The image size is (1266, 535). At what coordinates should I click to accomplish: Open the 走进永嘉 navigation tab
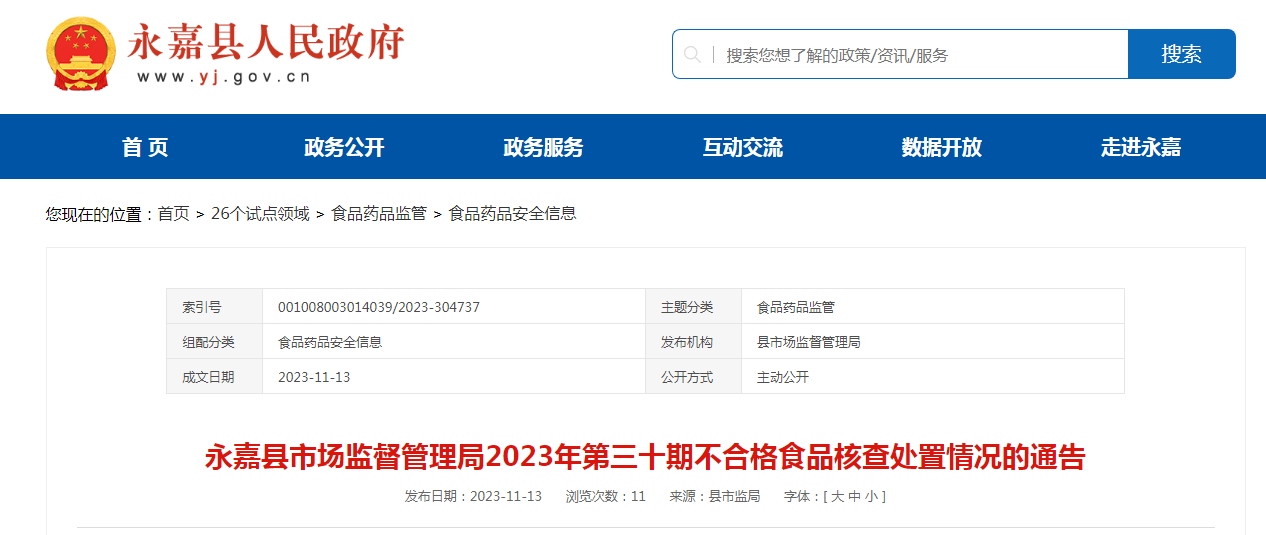click(x=1141, y=147)
